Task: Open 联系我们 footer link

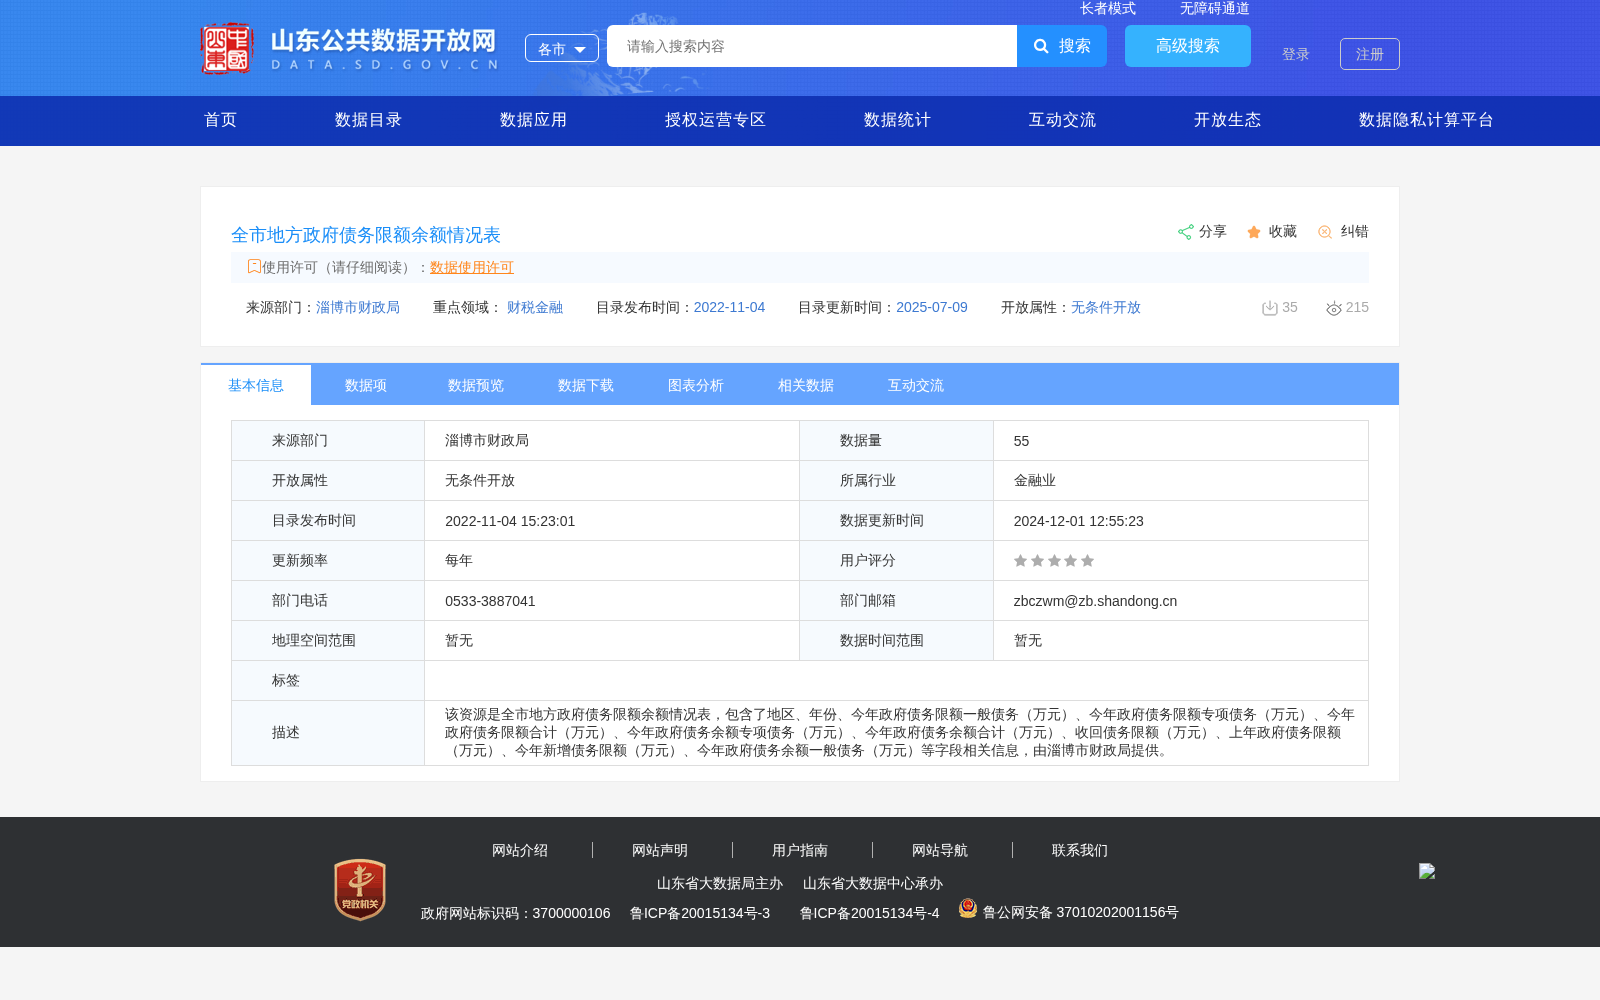Action: coord(1080,850)
